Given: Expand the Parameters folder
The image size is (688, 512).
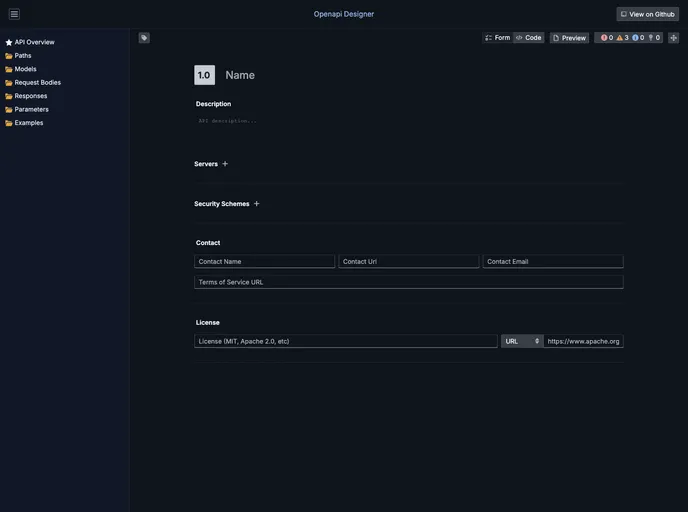Looking at the screenshot, I should pos(27,109).
